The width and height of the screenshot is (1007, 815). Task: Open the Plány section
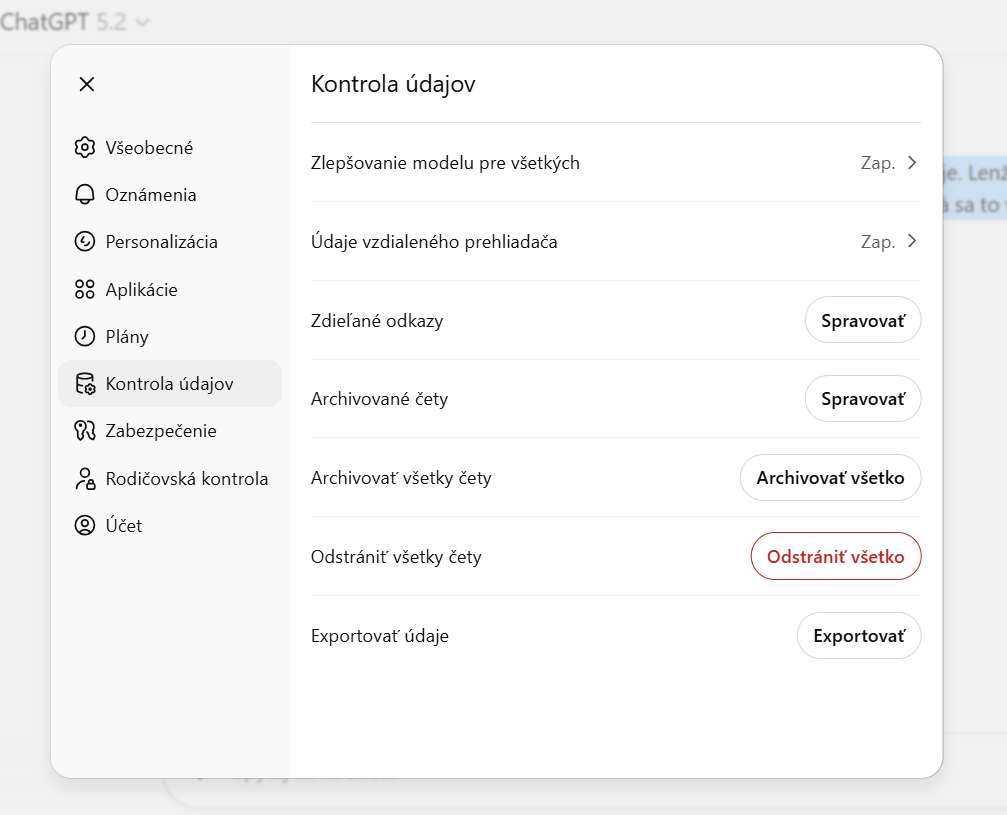pos(170,337)
